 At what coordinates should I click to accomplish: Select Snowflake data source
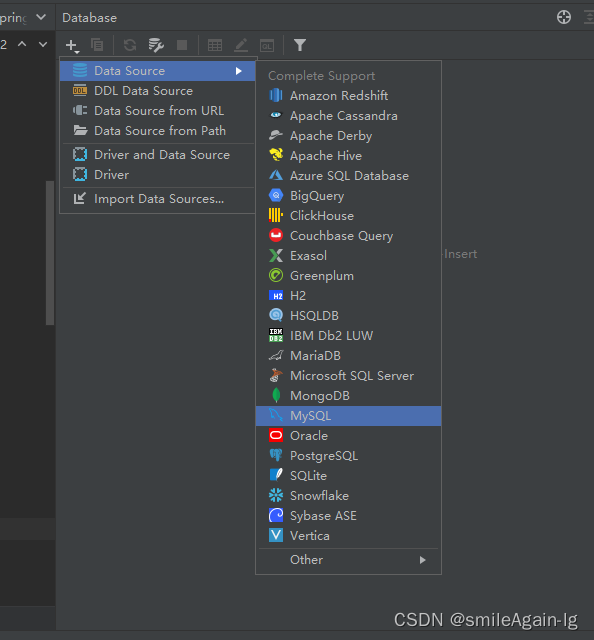pyautogui.click(x=348, y=496)
